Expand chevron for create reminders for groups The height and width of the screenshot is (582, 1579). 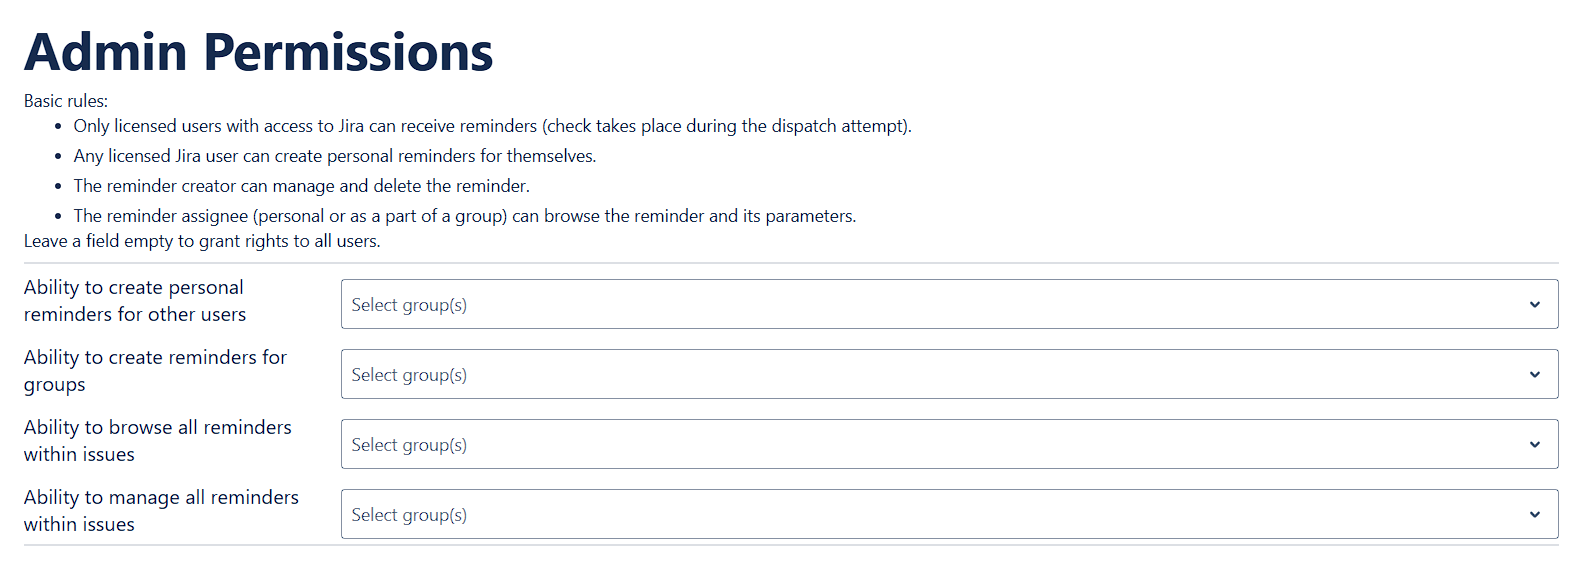1534,375
